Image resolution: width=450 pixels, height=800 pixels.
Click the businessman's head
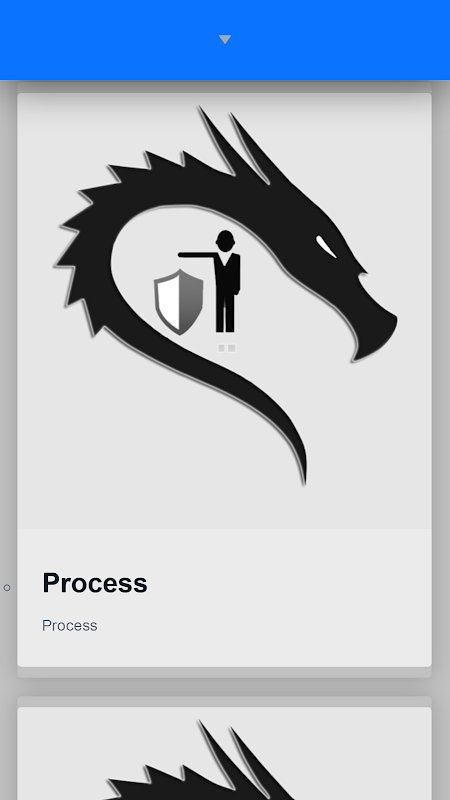(x=224, y=240)
